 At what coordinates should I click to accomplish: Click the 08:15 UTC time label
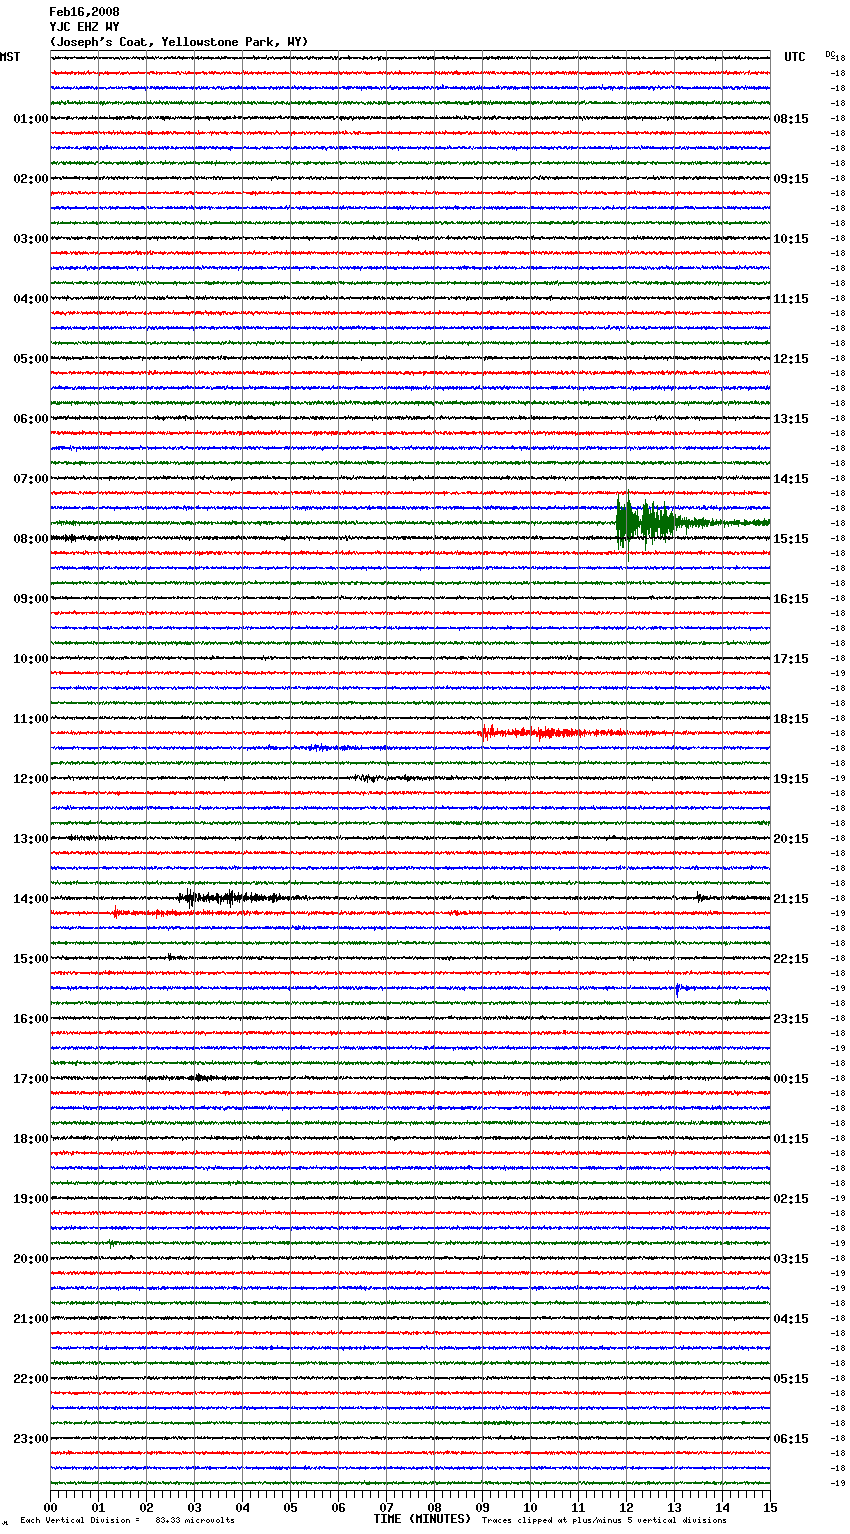click(x=791, y=119)
